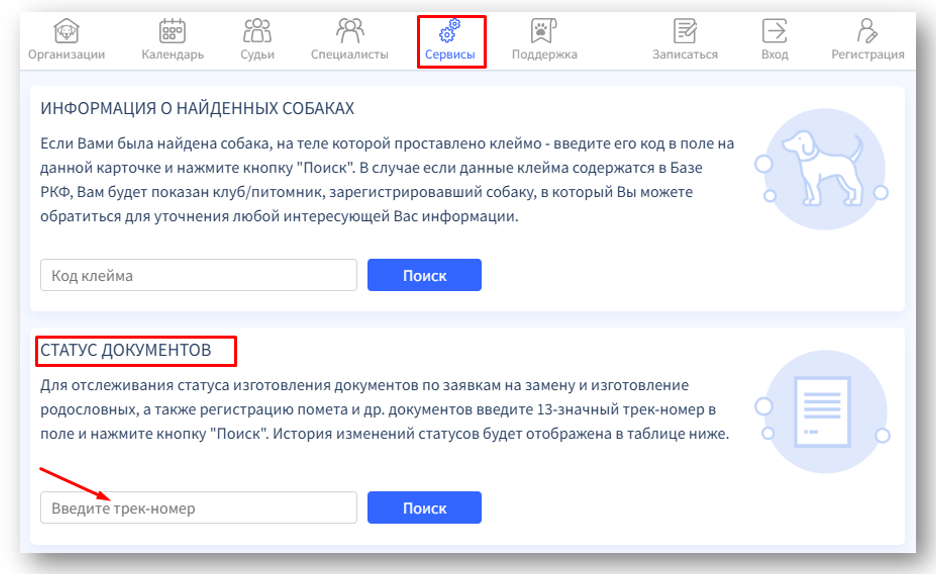Open the Календарь calendar icon
This screenshot has width=936, height=574.
(x=172, y=31)
